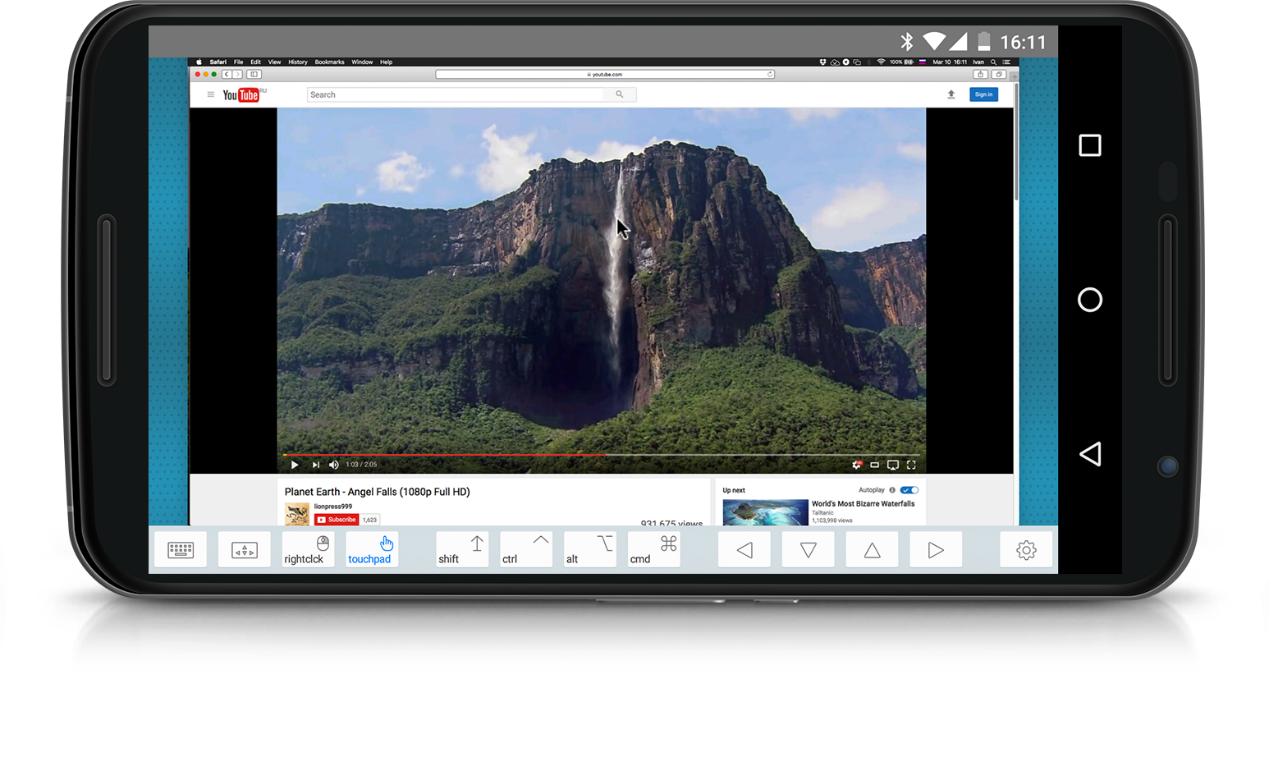Enable the rightclck mouse mode

point(308,549)
